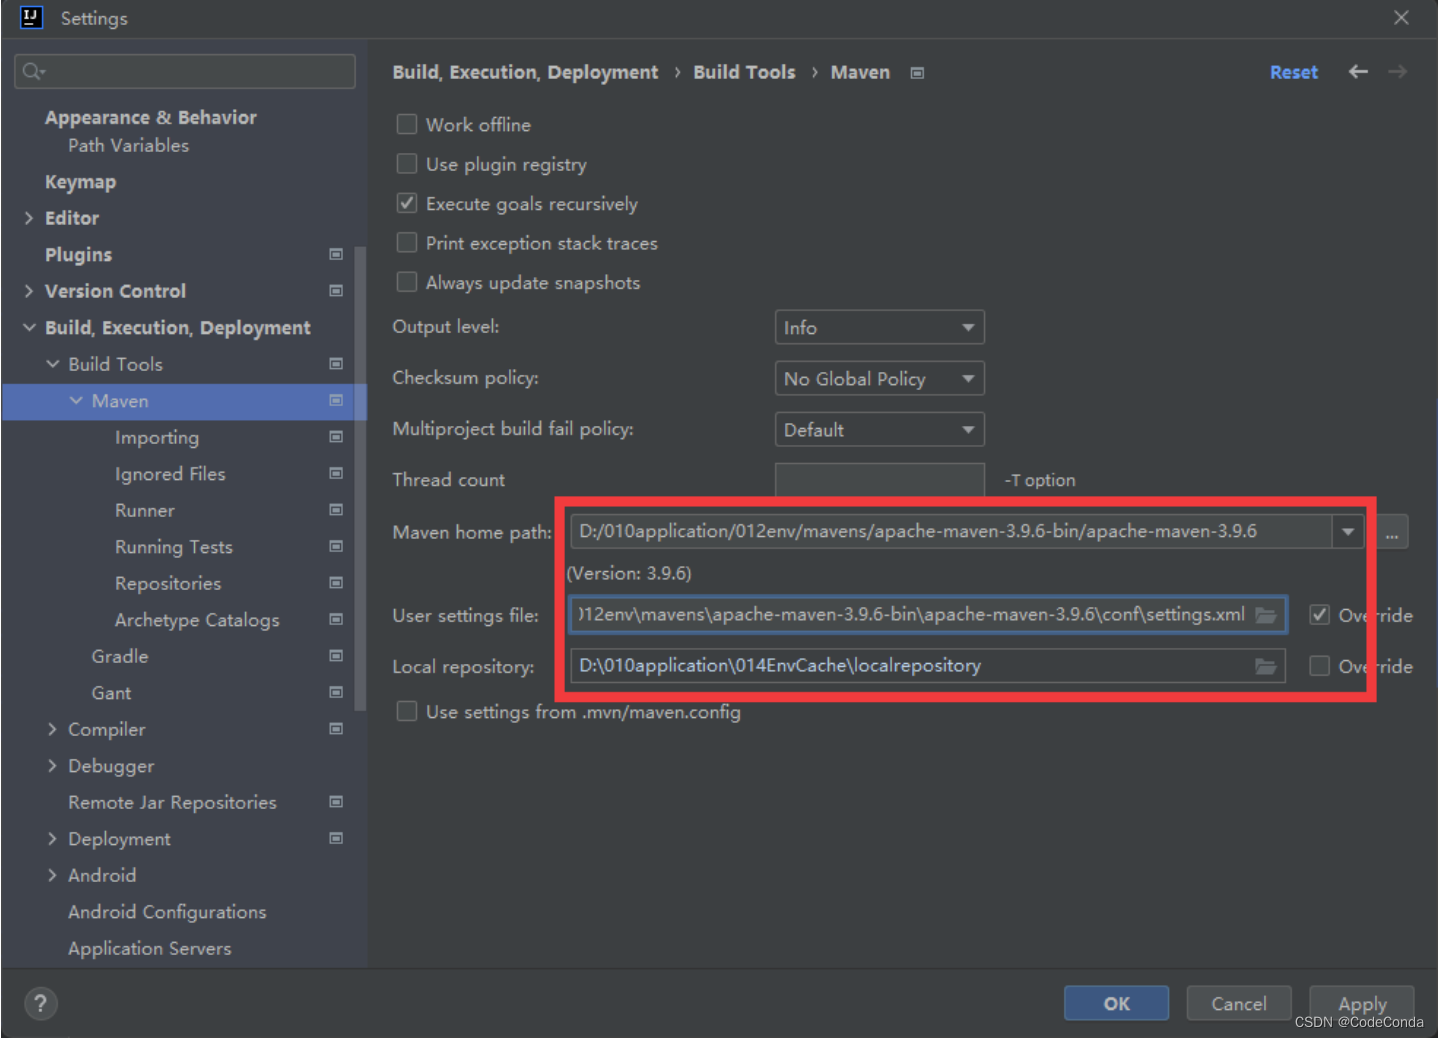The image size is (1440, 1038).
Task: Click project-level icon on Importing row
Action: [336, 437]
